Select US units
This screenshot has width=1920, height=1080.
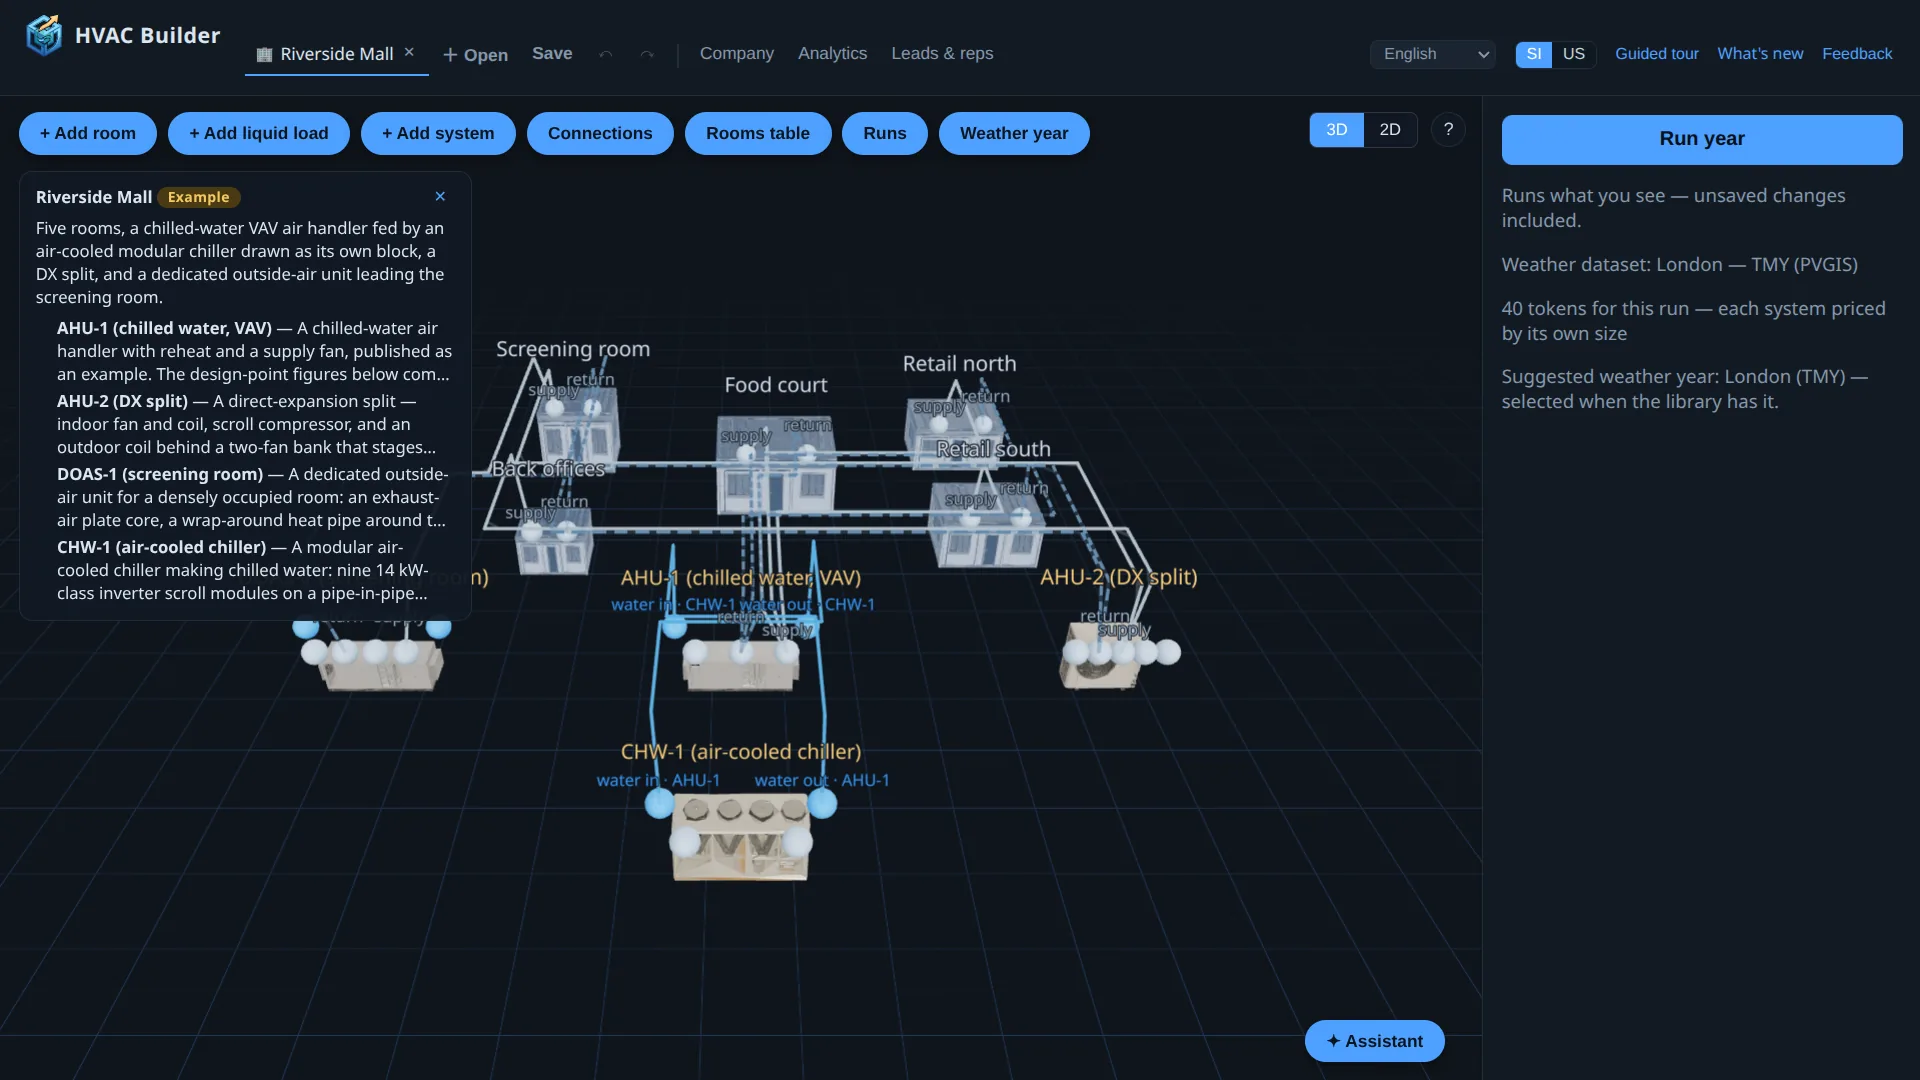[x=1573, y=54]
